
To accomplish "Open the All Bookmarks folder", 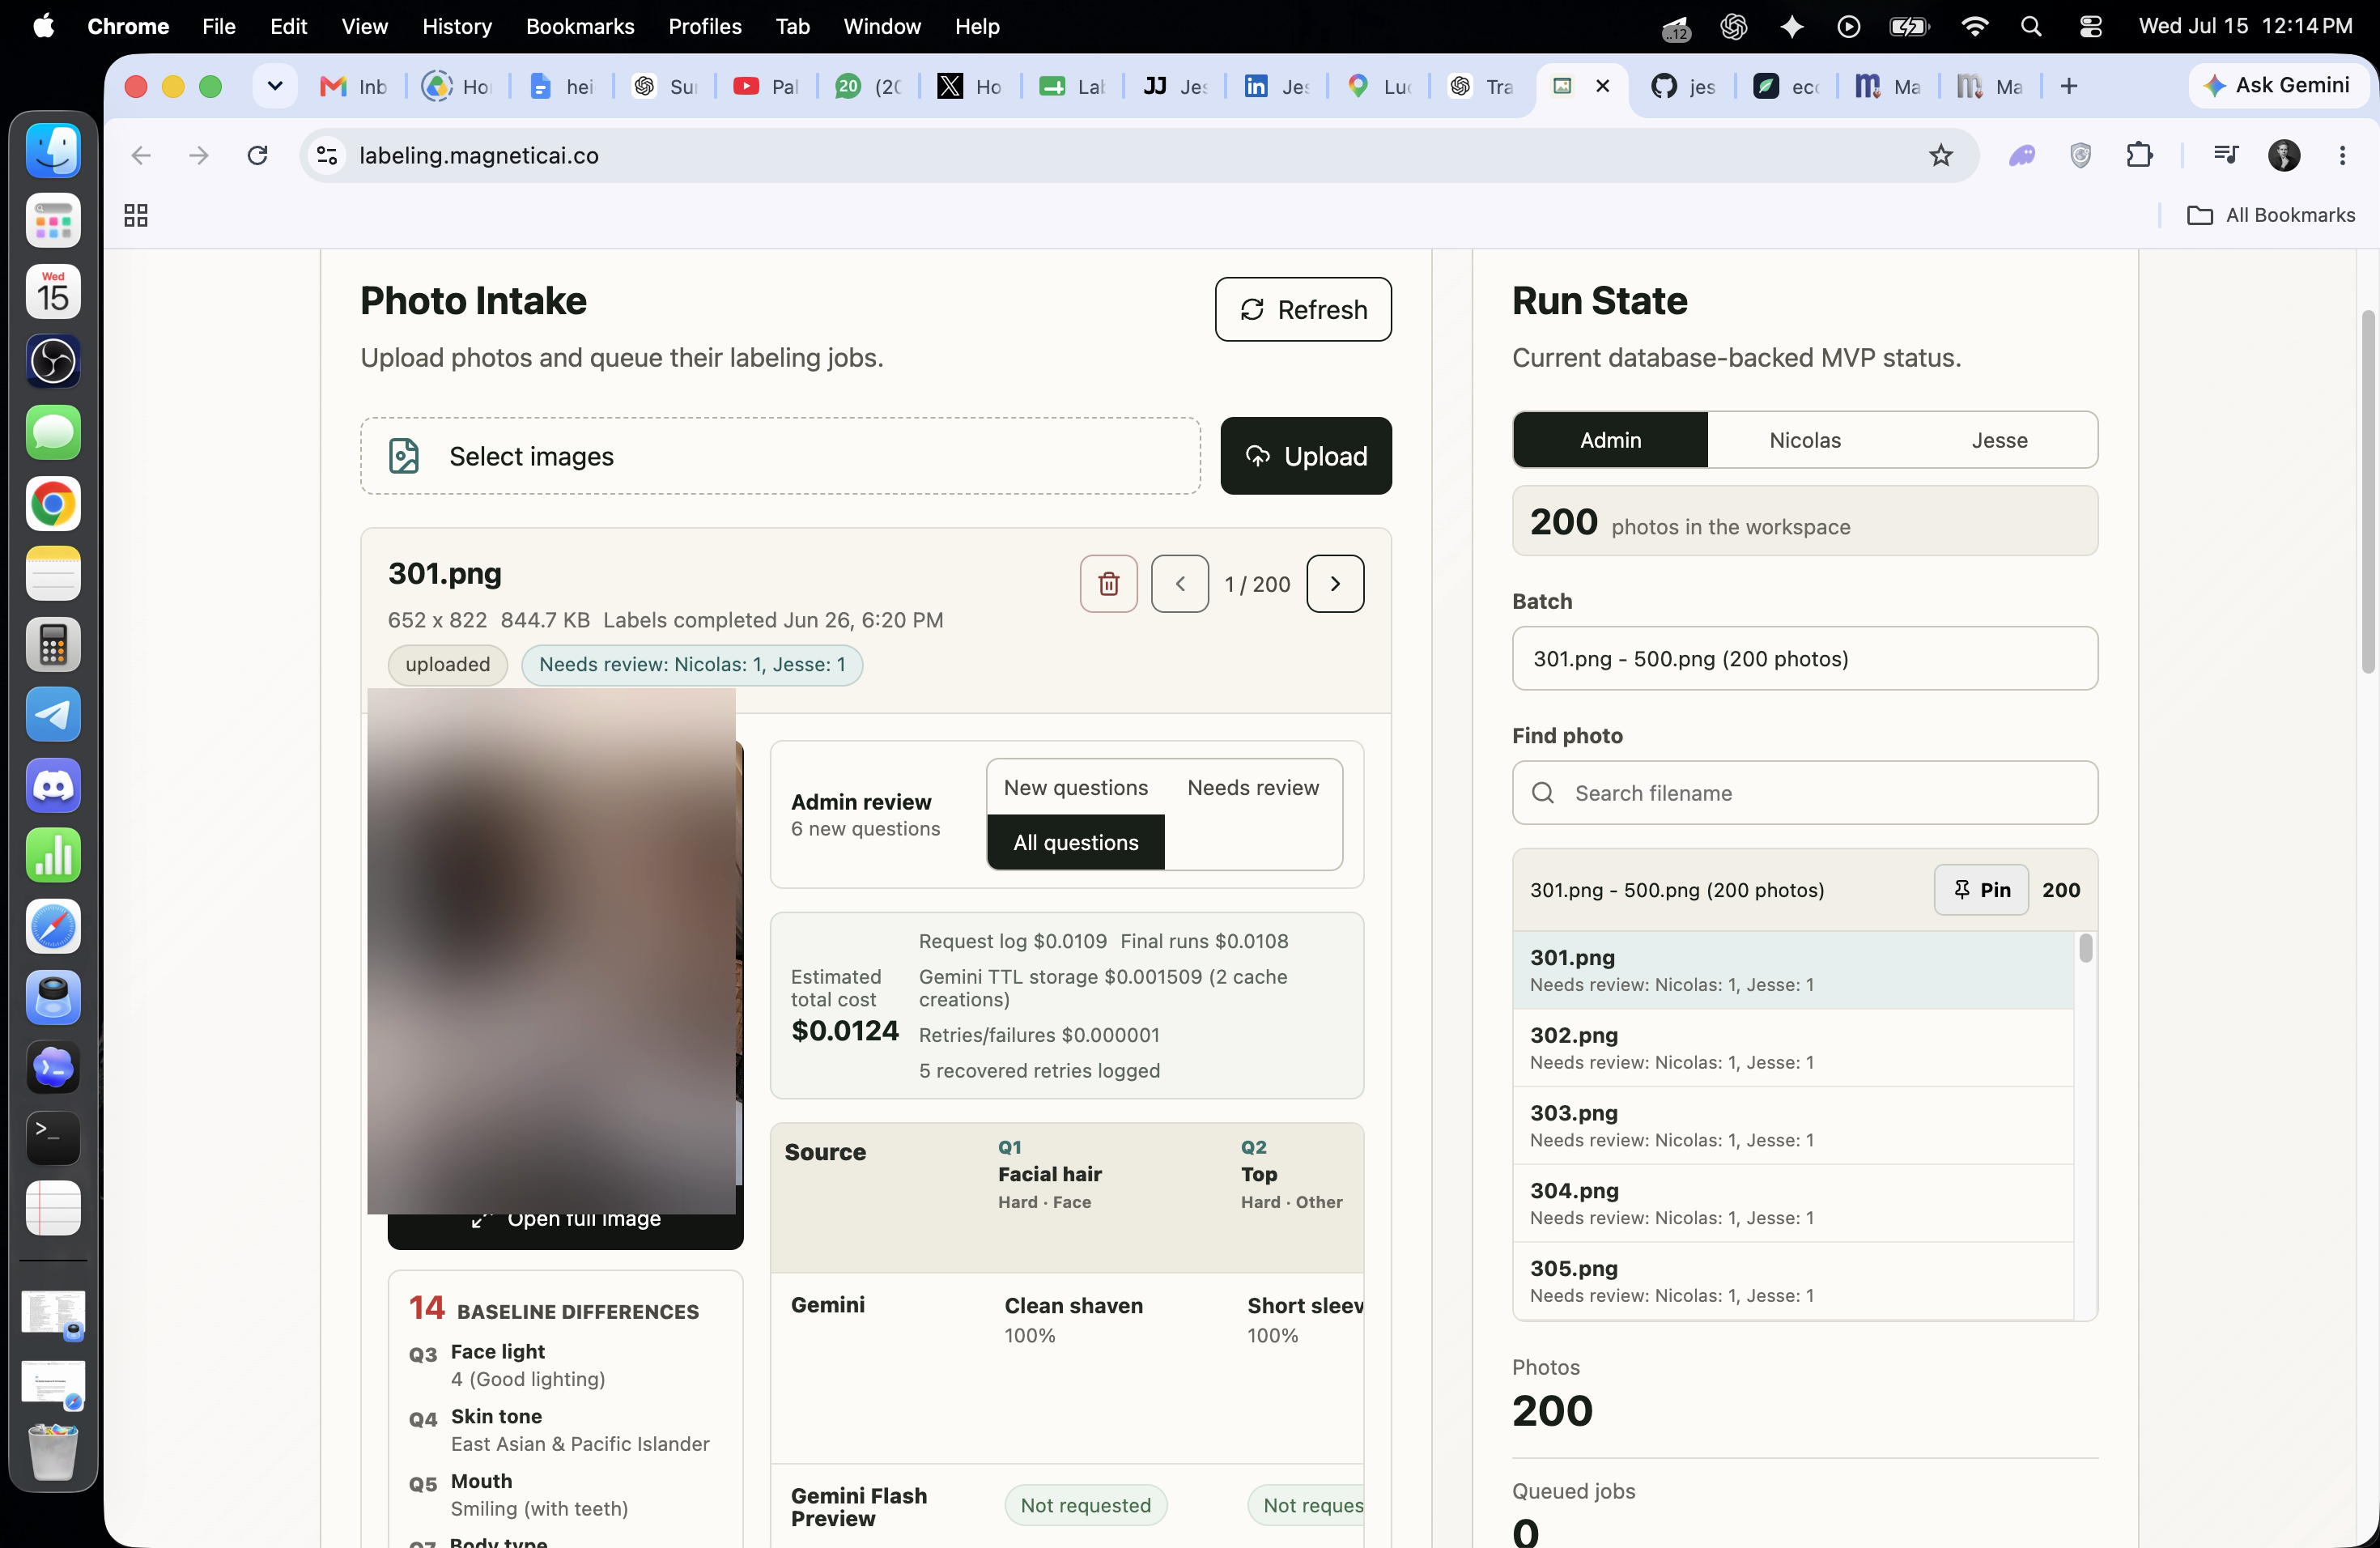I will (2270, 216).
